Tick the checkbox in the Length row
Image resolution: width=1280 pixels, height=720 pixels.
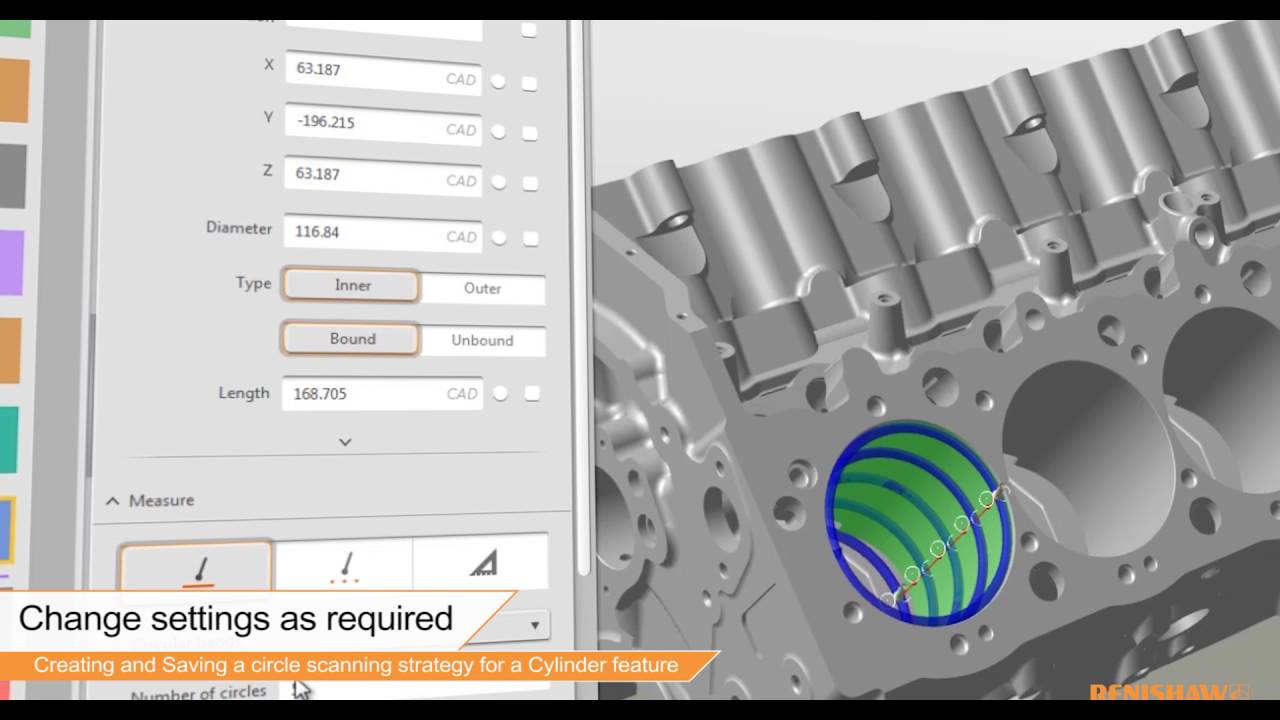pyautogui.click(x=532, y=394)
